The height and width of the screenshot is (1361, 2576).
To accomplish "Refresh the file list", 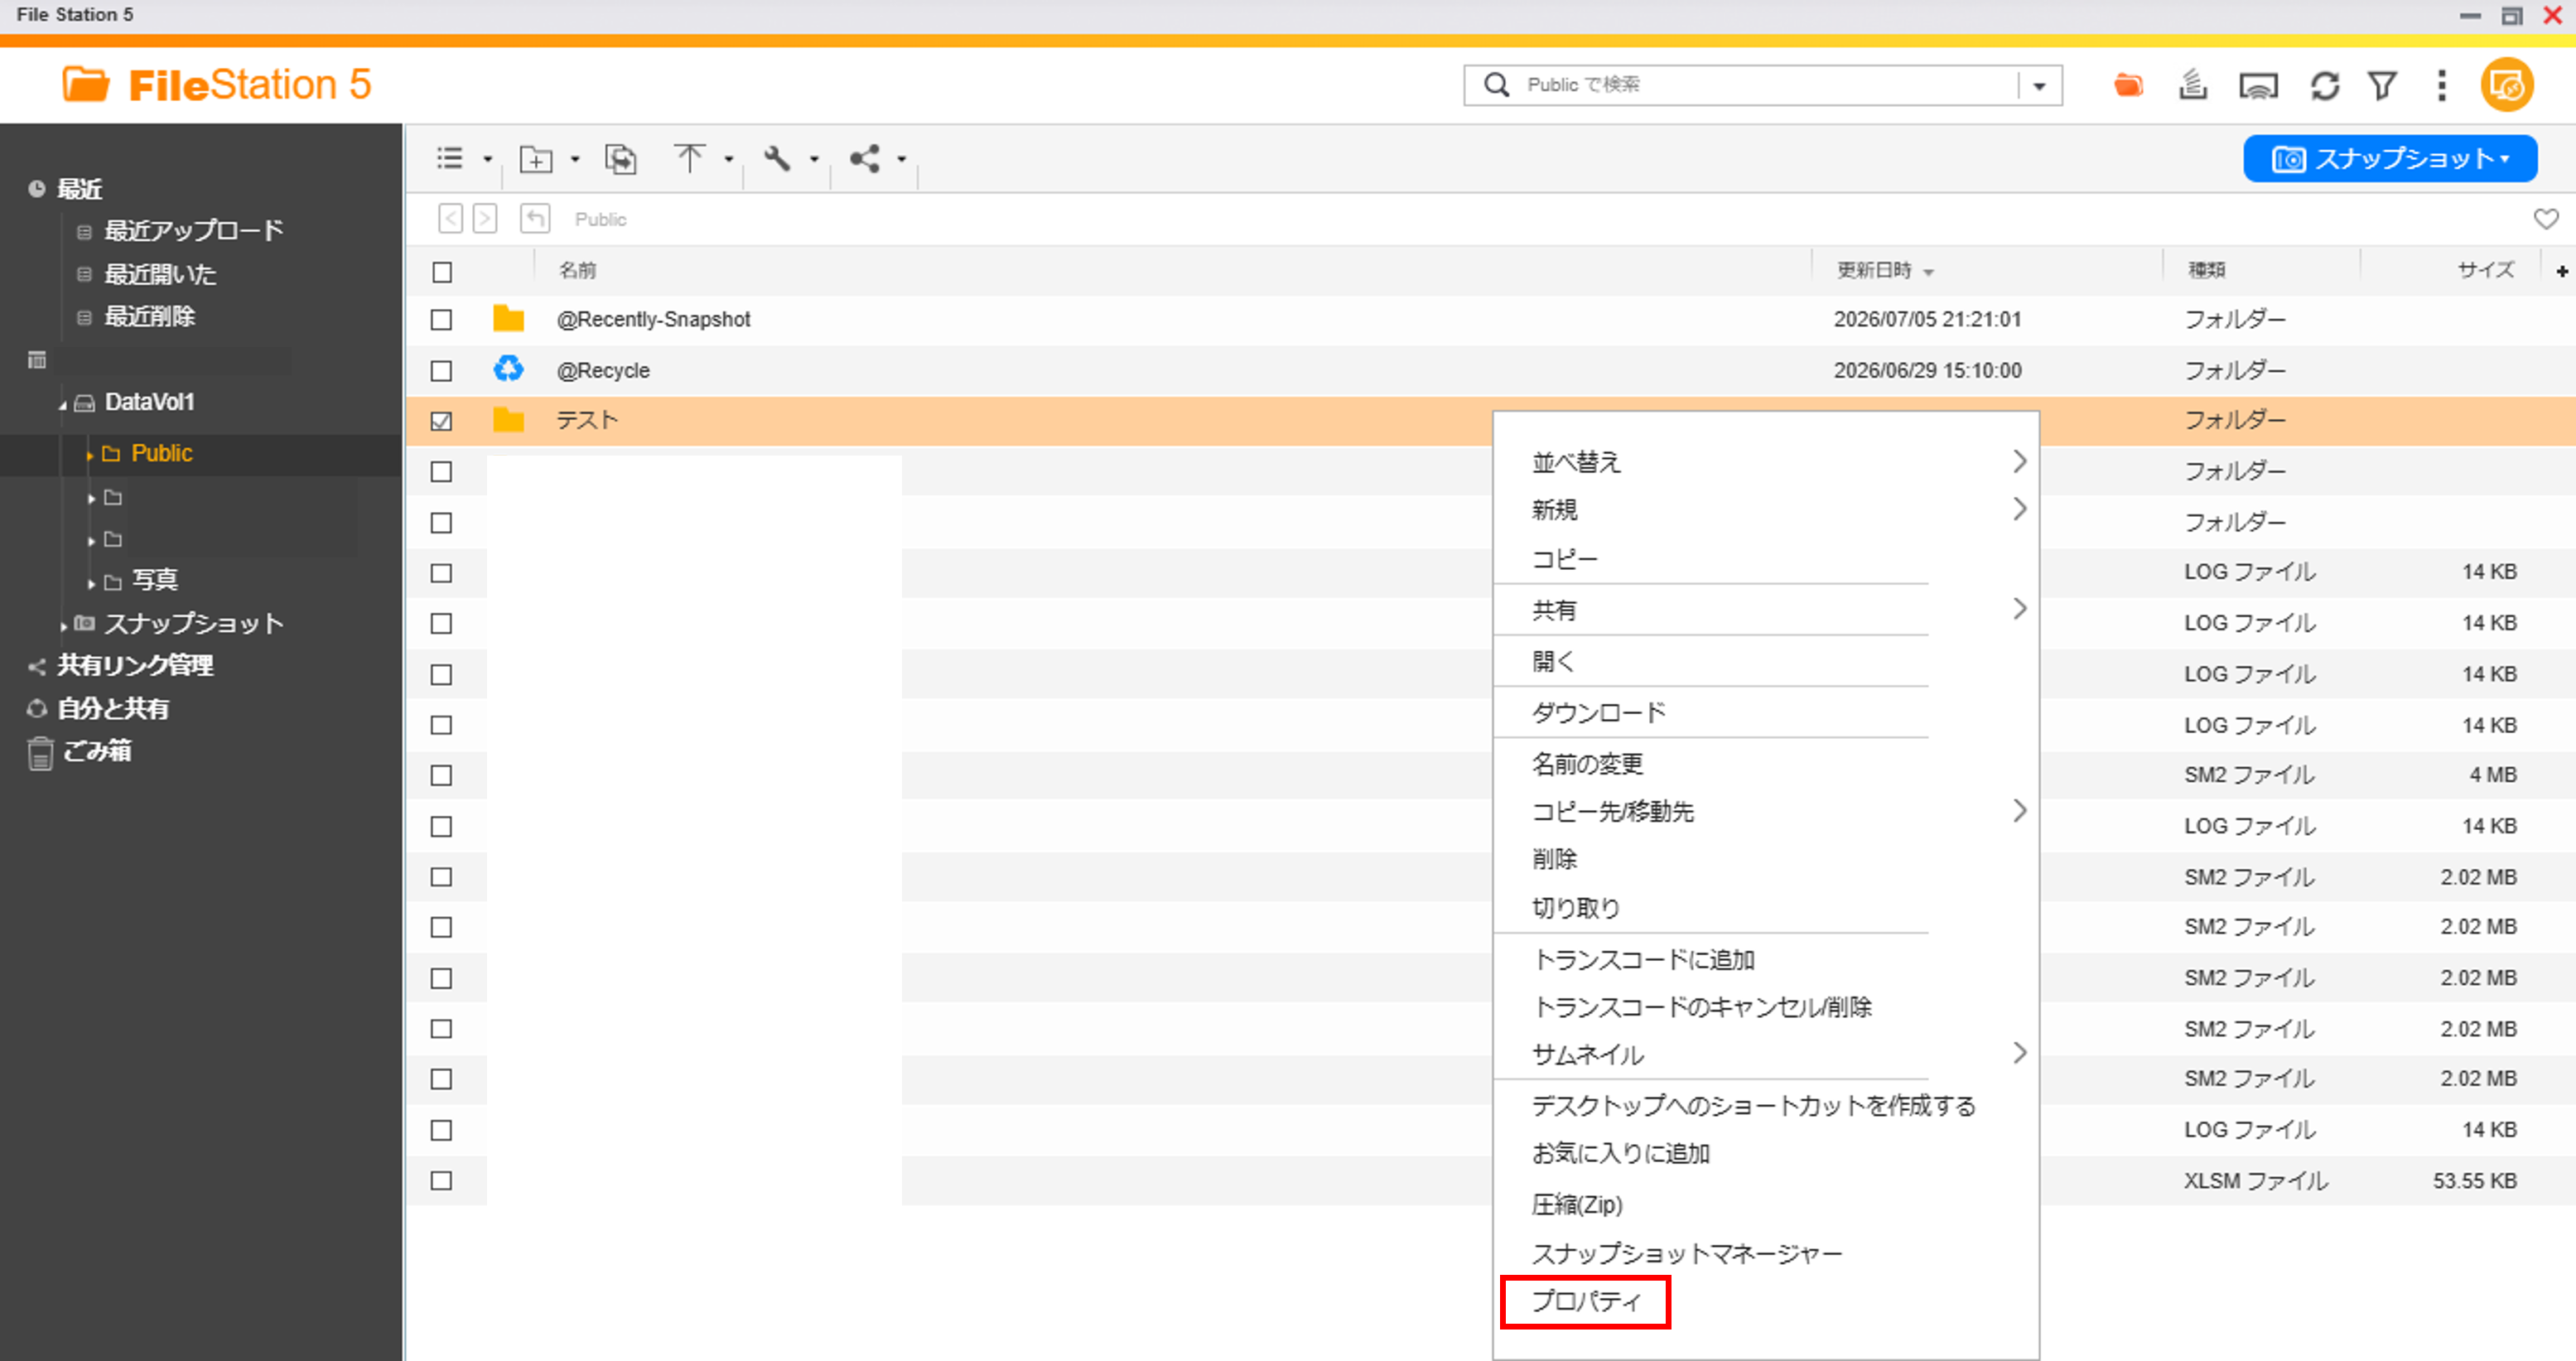I will click(2324, 86).
